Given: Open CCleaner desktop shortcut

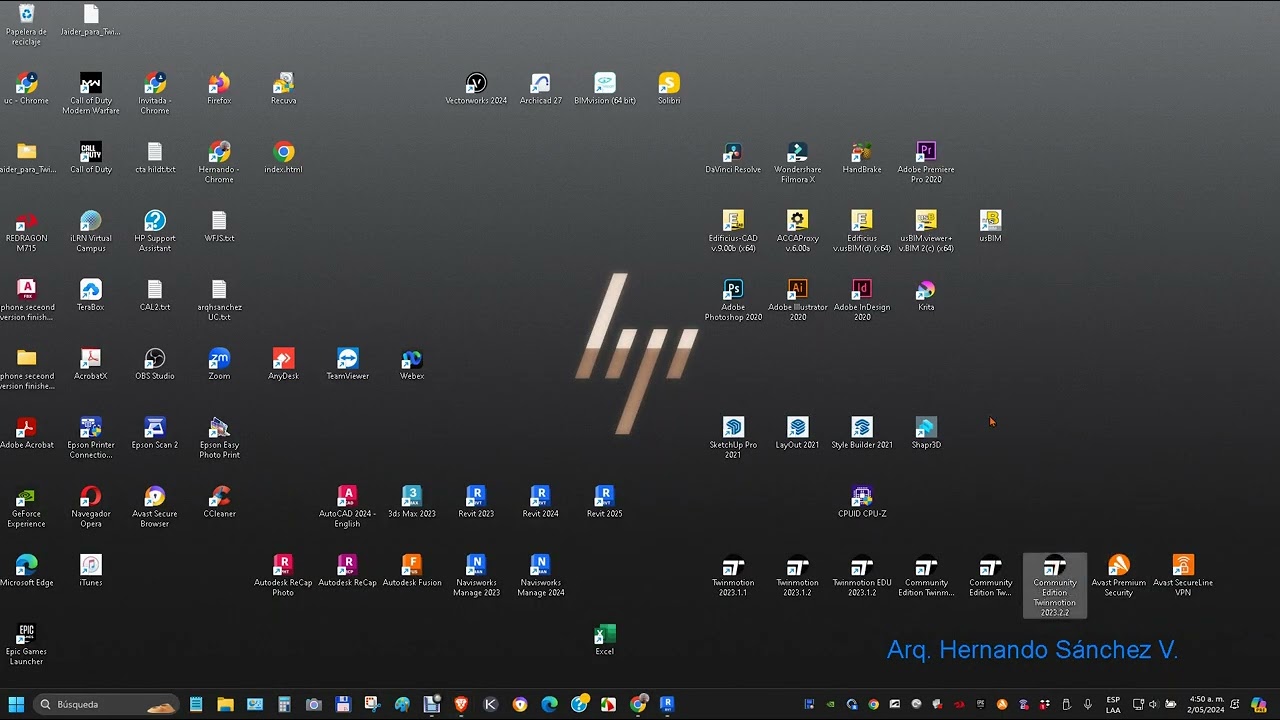Looking at the screenshot, I should pos(219,502).
